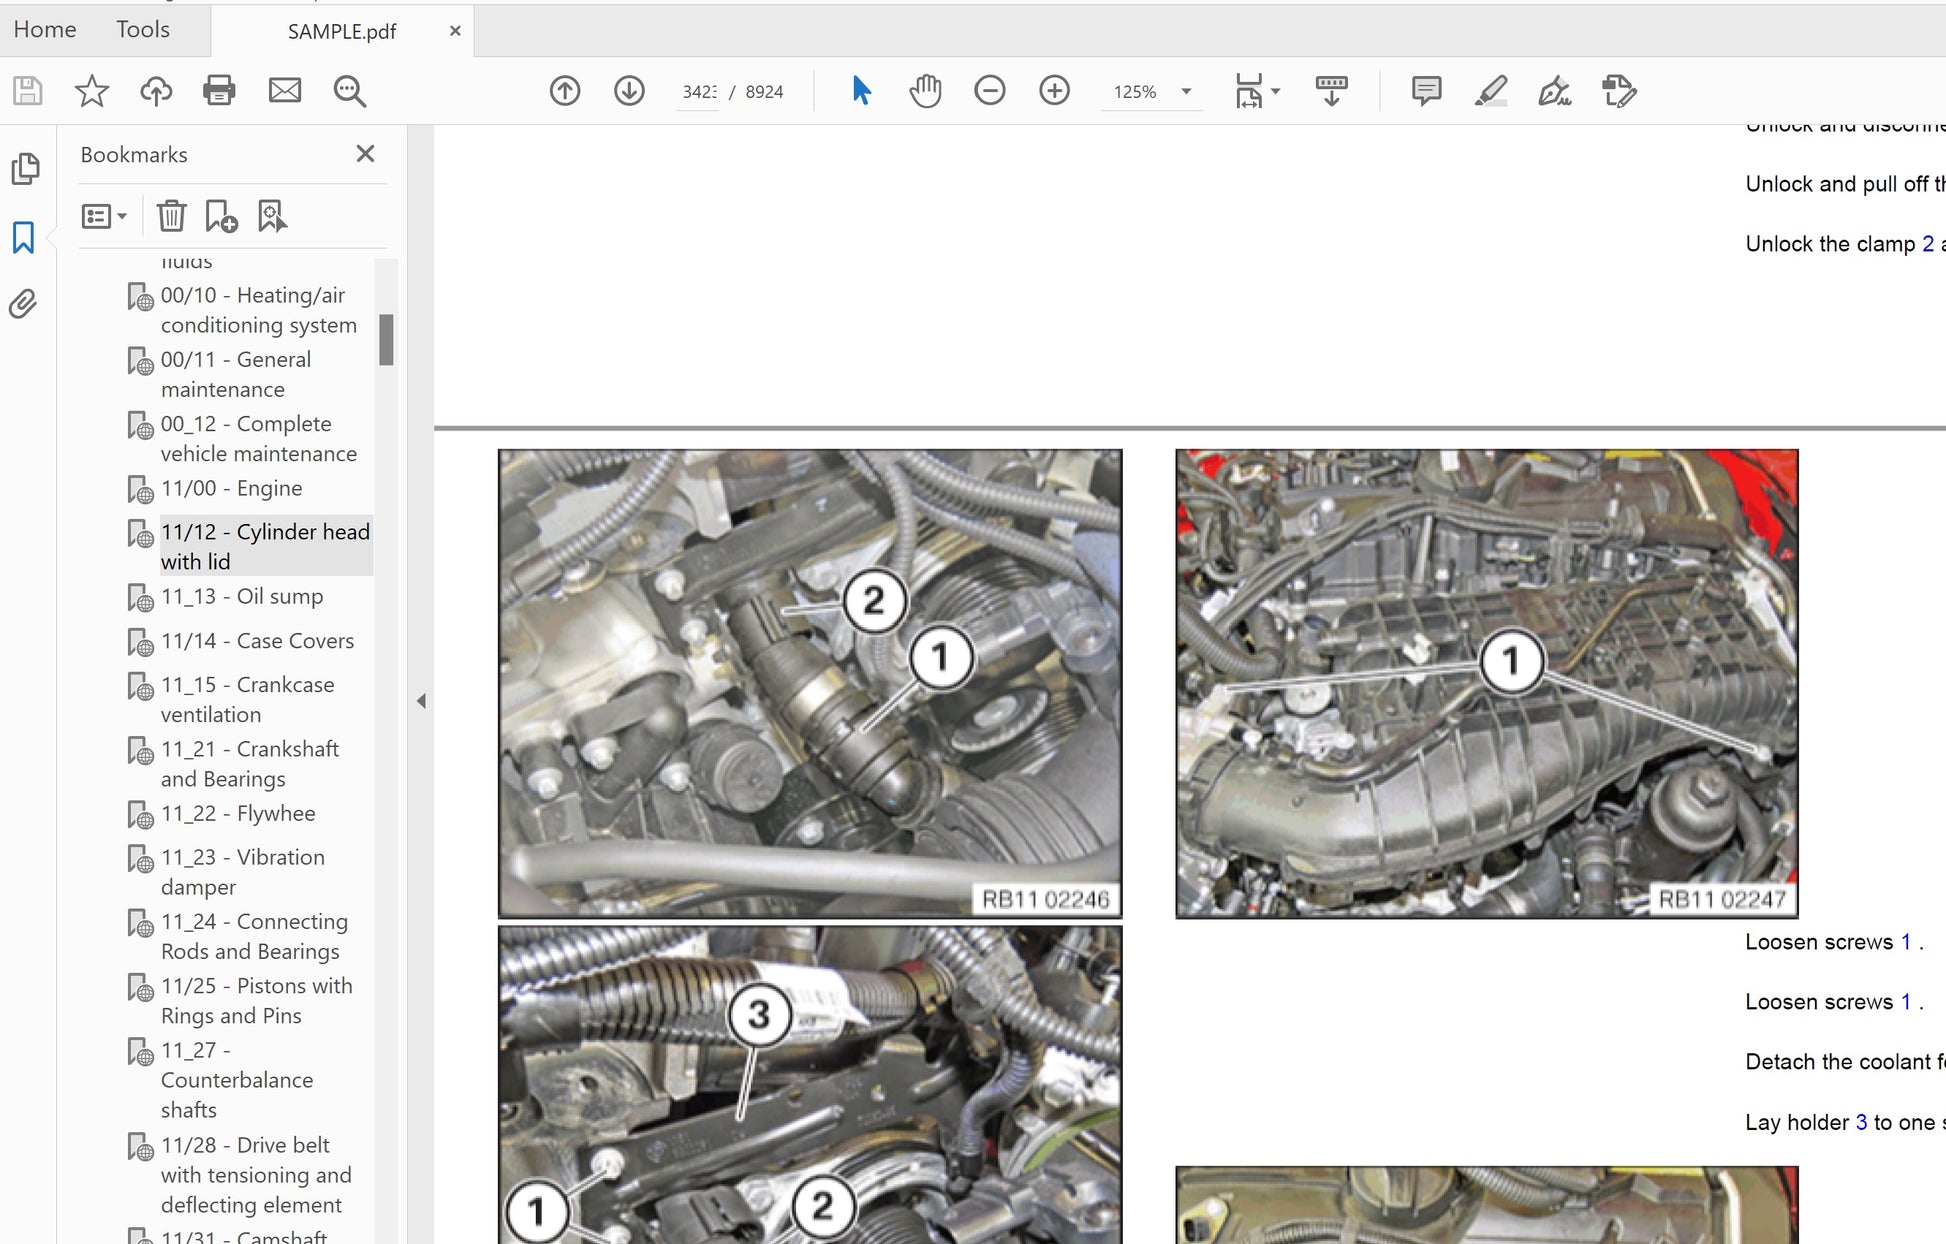This screenshot has height=1244, width=1946.
Task: Print the SAMPLE.pdf document
Action: tap(219, 90)
